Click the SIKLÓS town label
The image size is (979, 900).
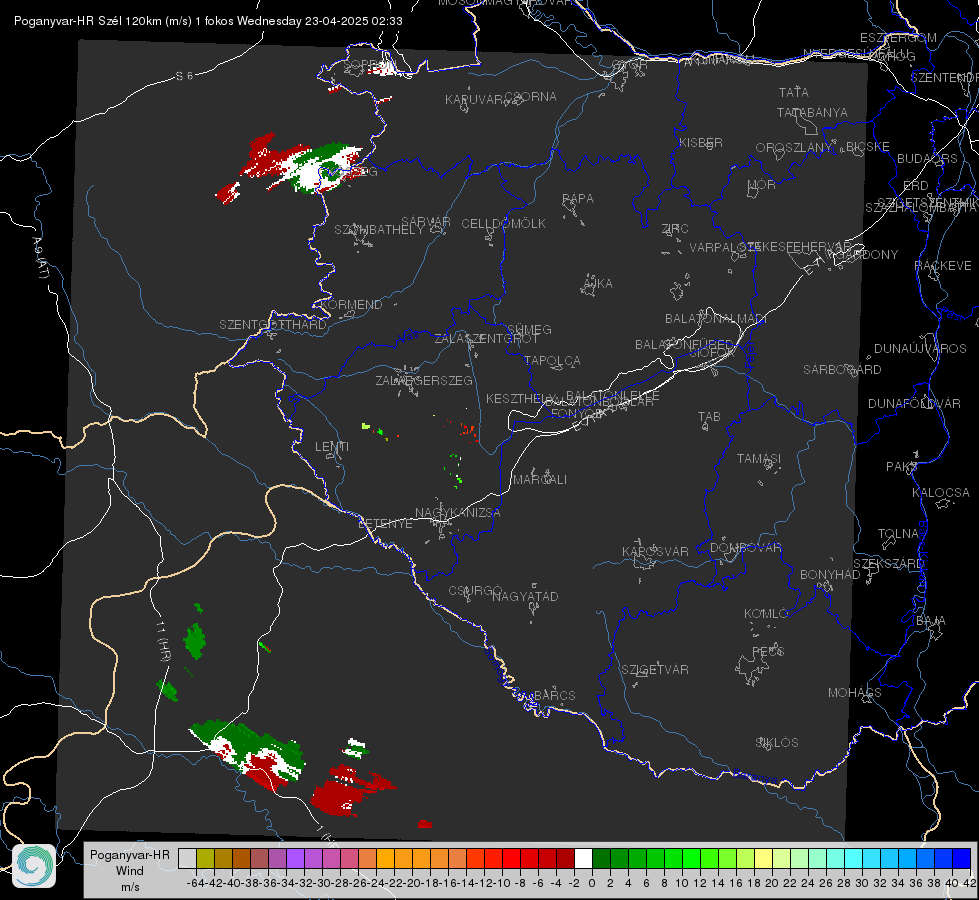[x=777, y=743]
